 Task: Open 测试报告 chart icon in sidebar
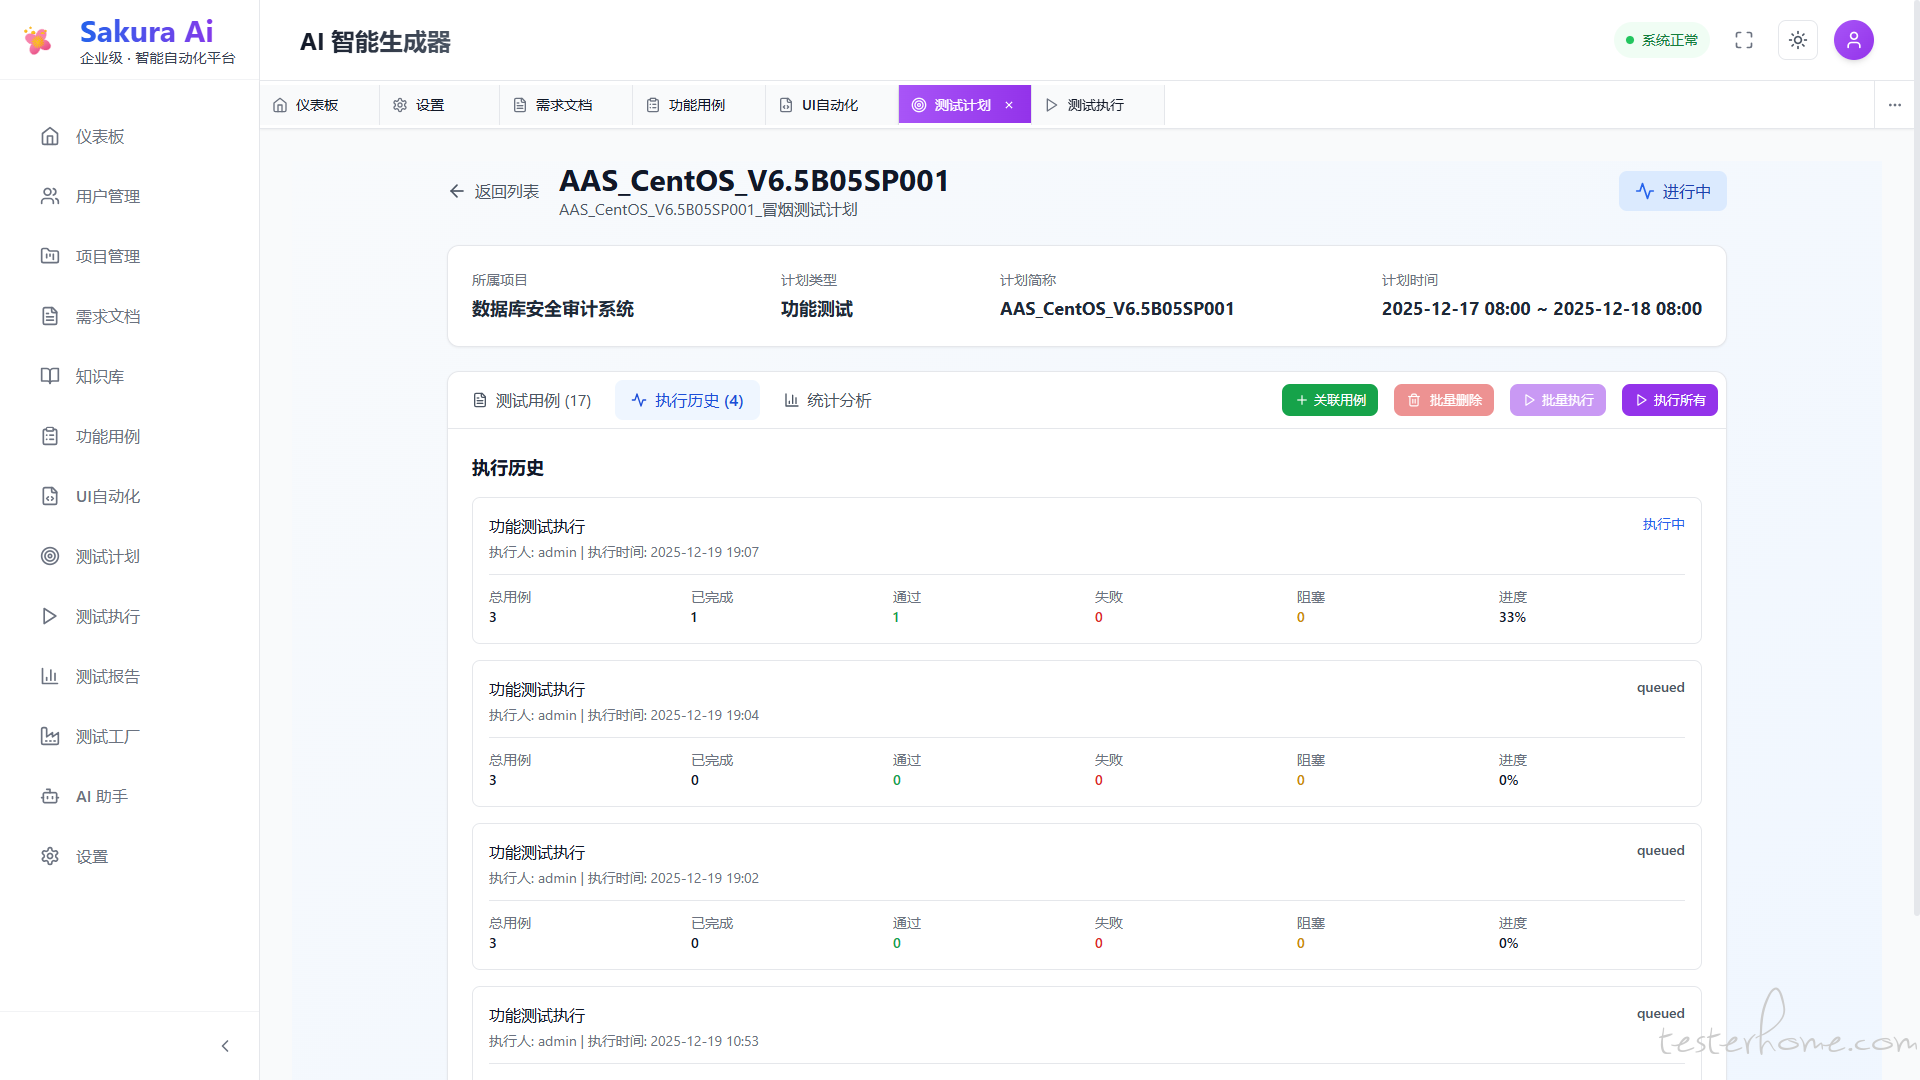[50, 676]
